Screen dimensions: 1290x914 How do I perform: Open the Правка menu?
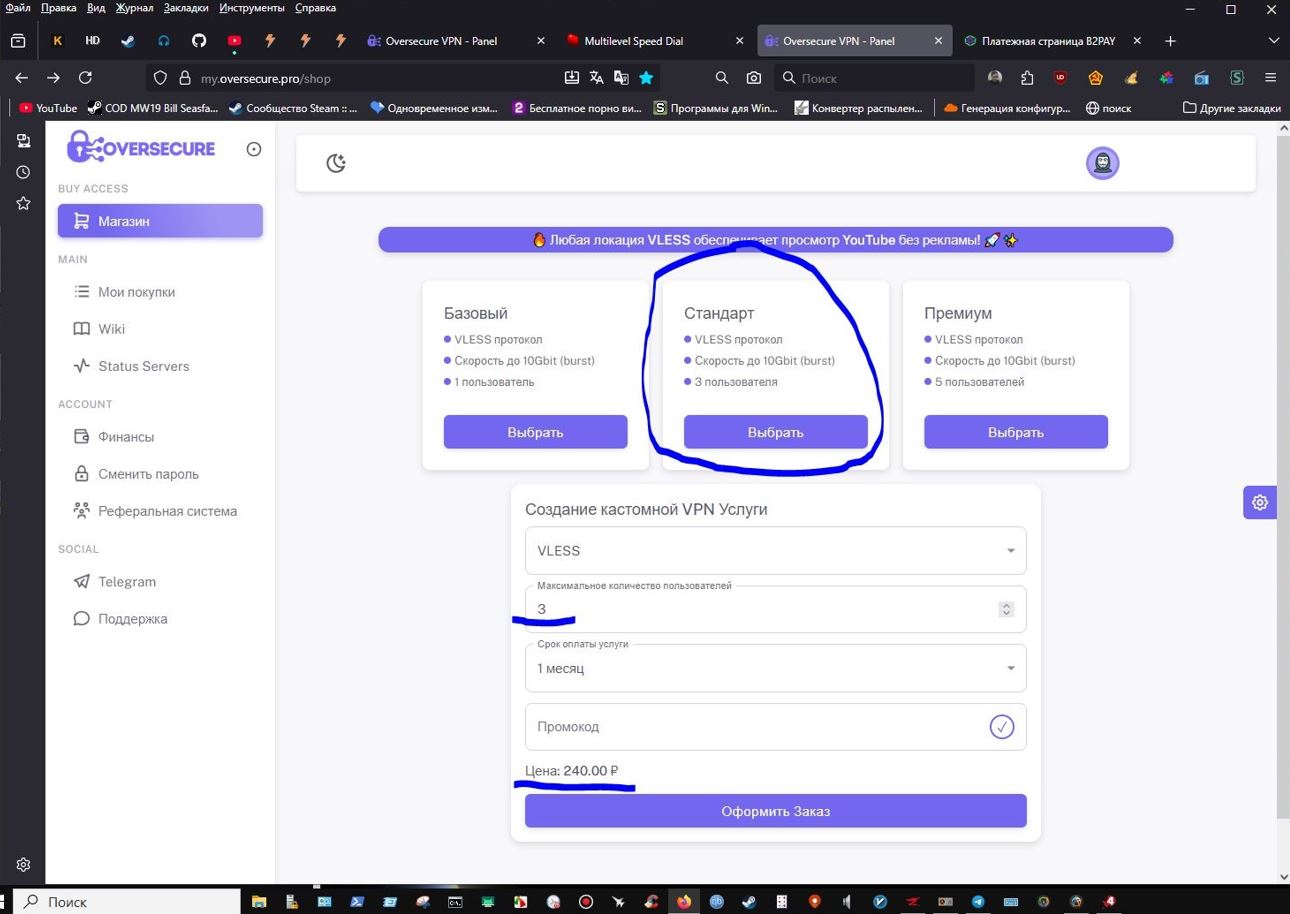pos(59,8)
